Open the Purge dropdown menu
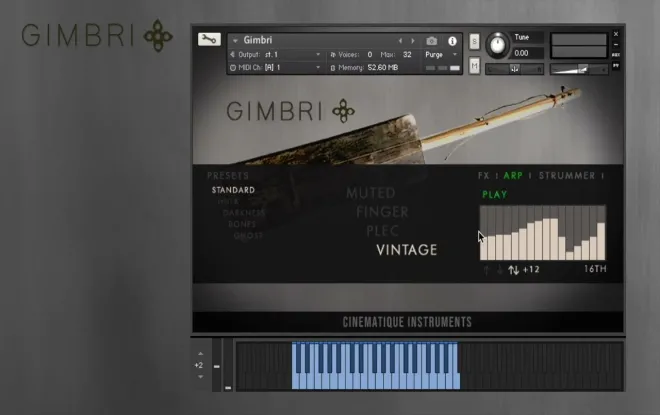 tap(440, 55)
